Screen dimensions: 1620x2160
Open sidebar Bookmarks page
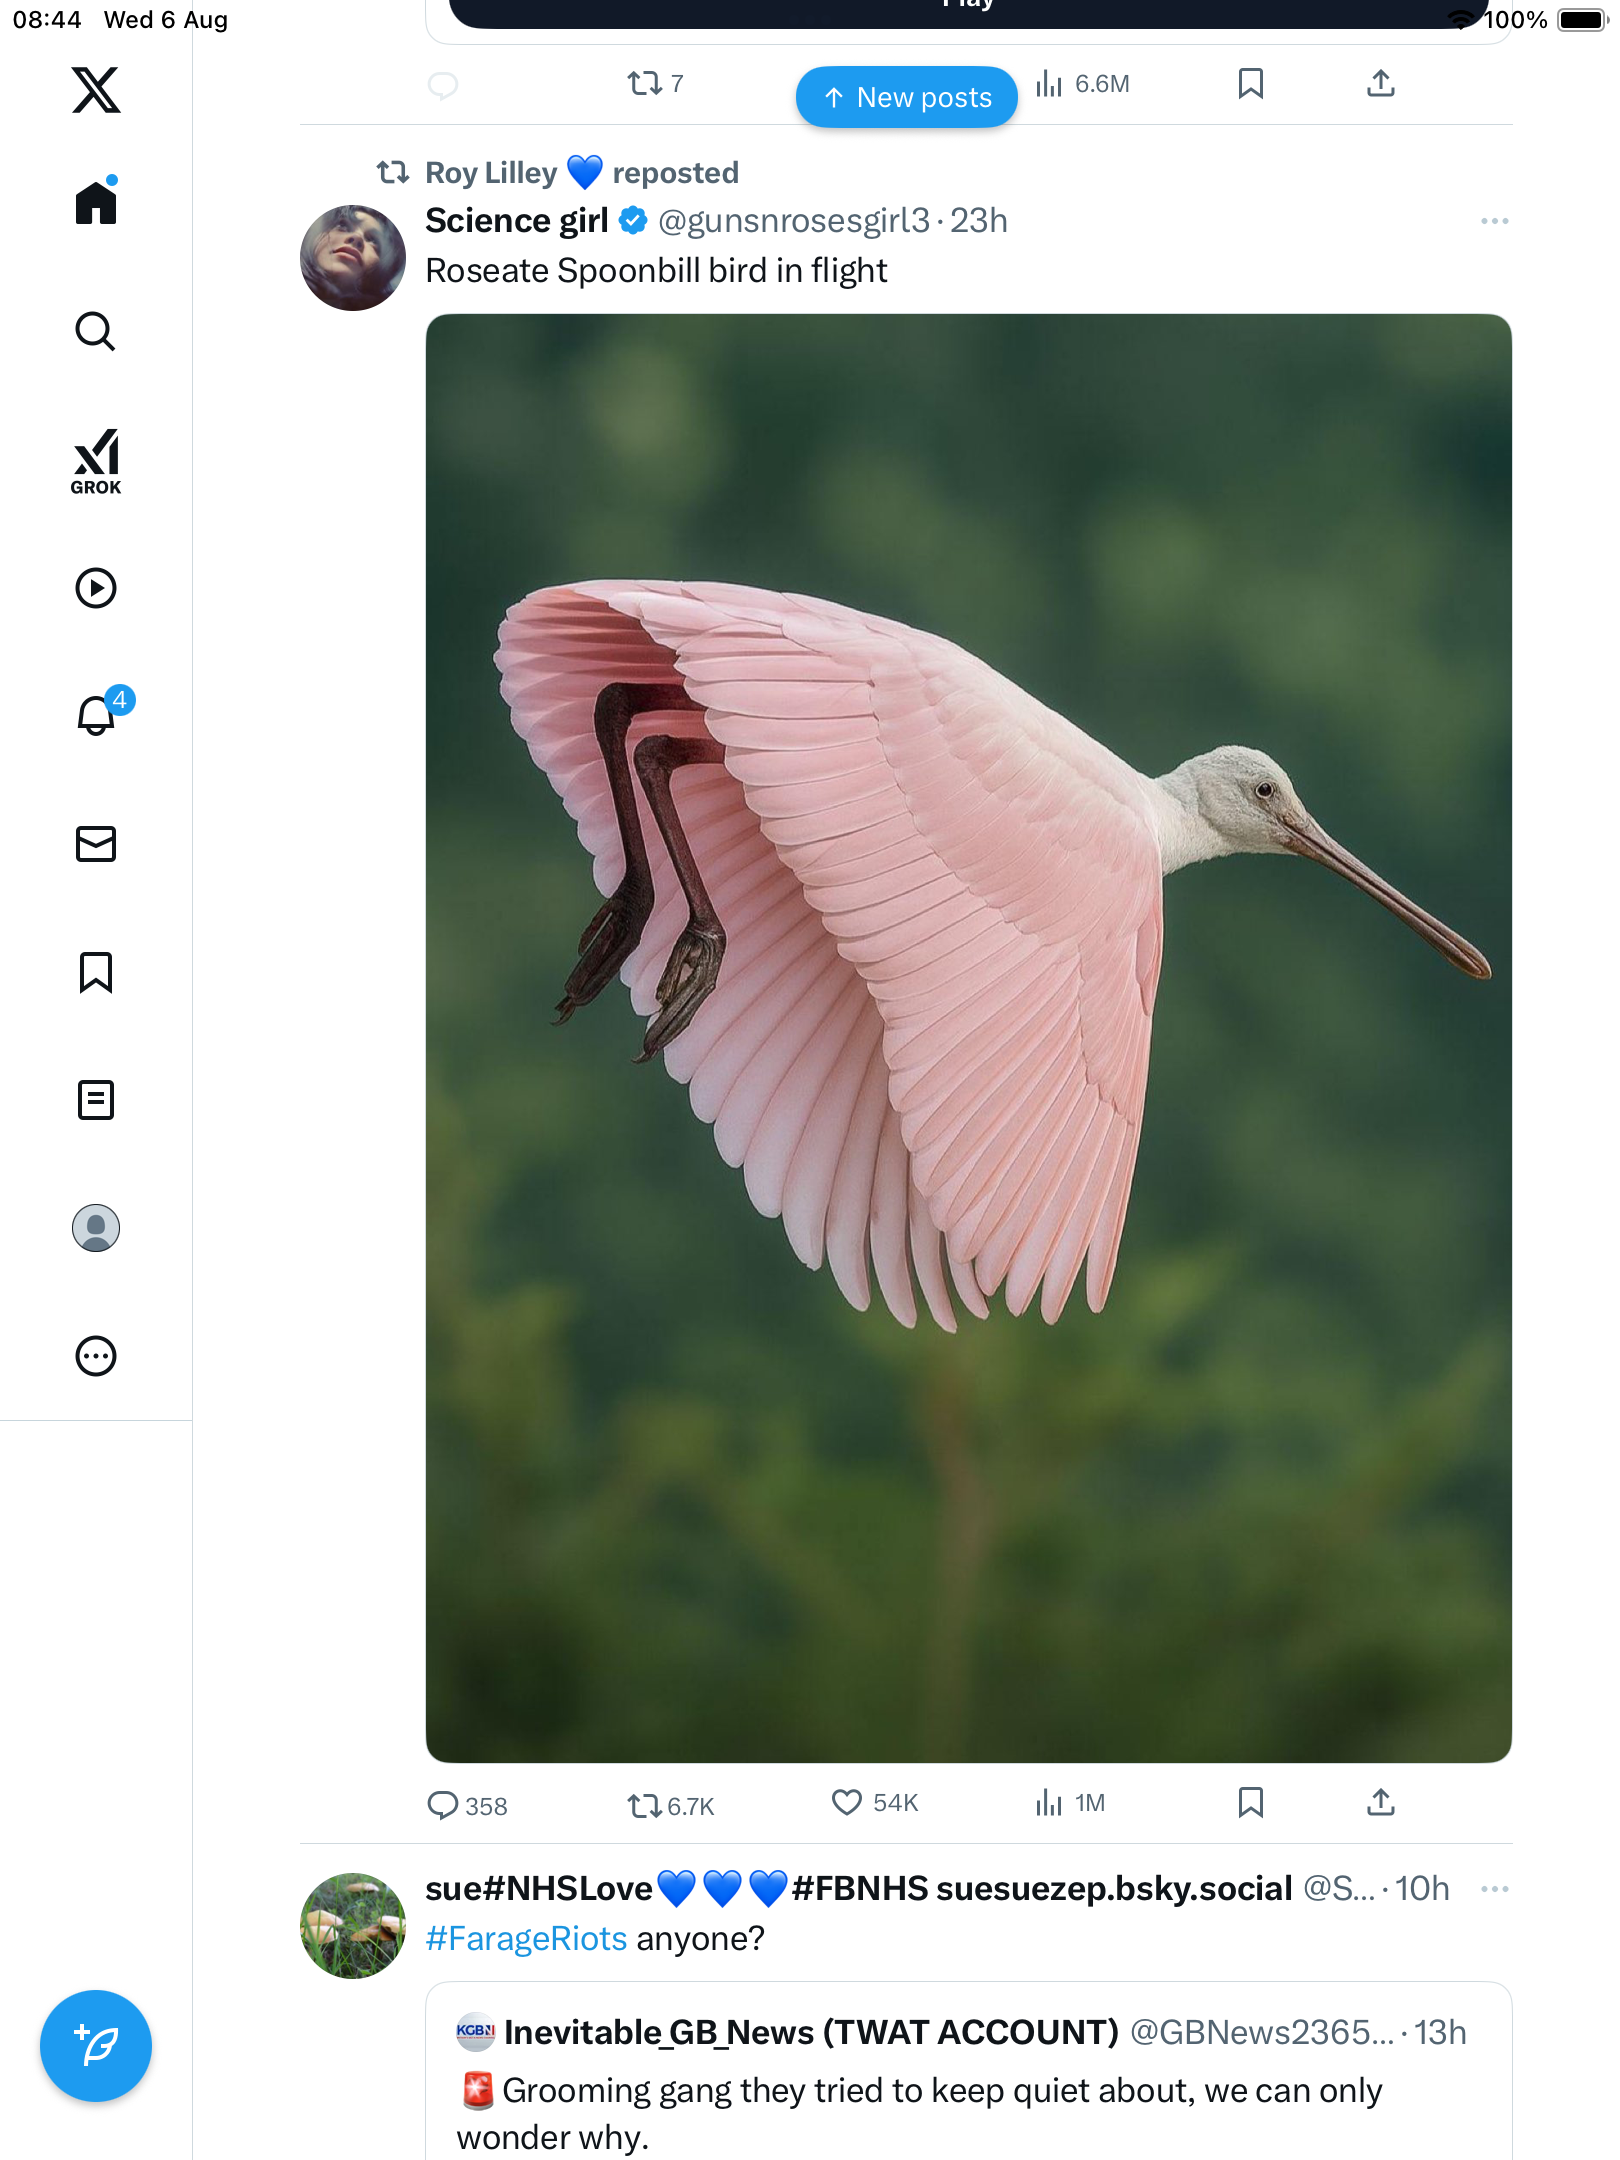(x=96, y=972)
